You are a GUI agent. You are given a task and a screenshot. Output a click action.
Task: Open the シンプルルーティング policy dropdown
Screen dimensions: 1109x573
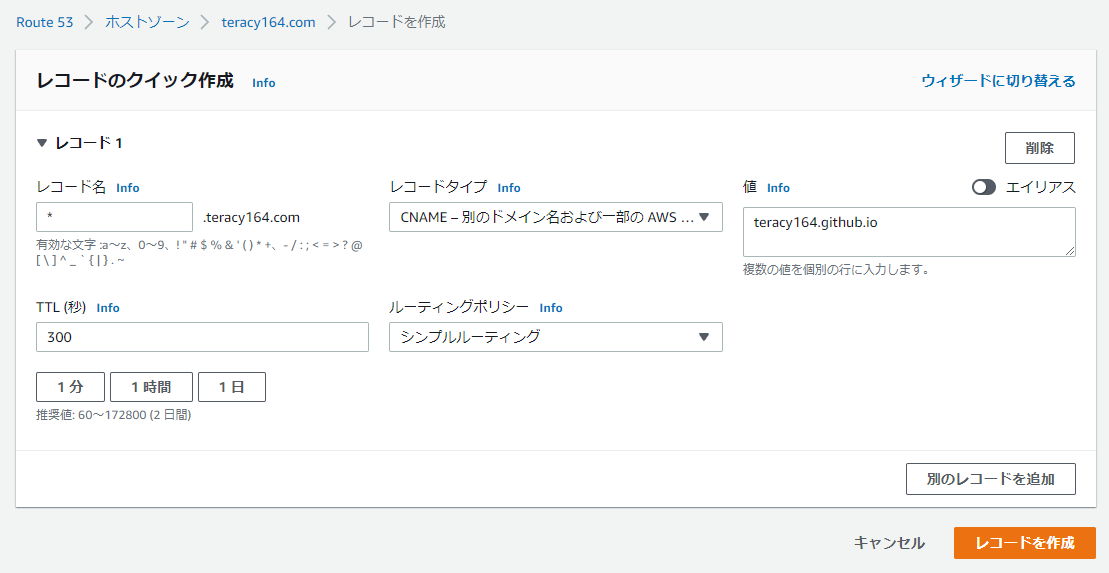(556, 337)
